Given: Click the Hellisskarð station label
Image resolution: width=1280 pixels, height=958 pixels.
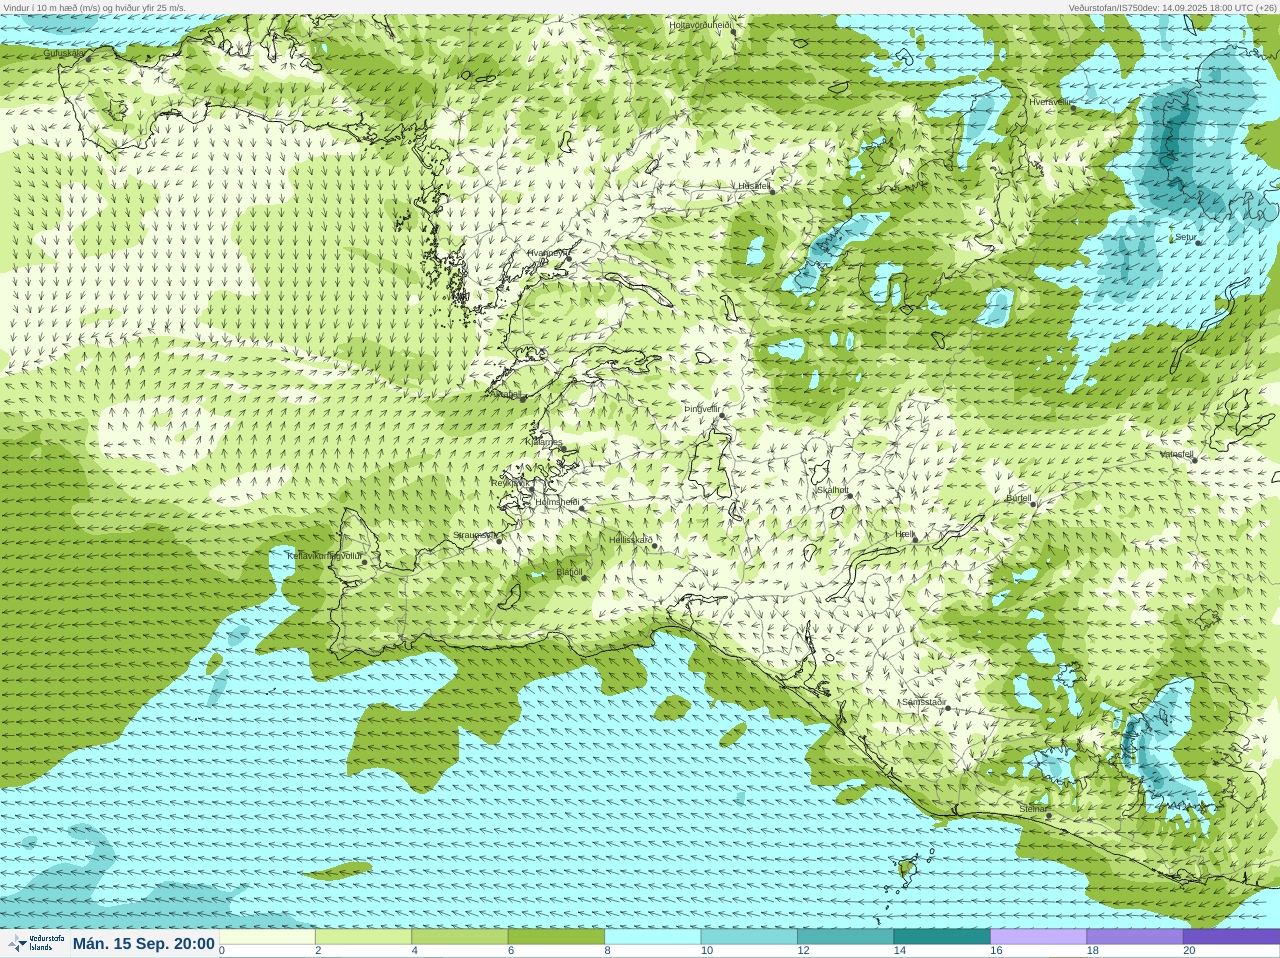Looking at the screenshot, I should [x=631, y=539].
